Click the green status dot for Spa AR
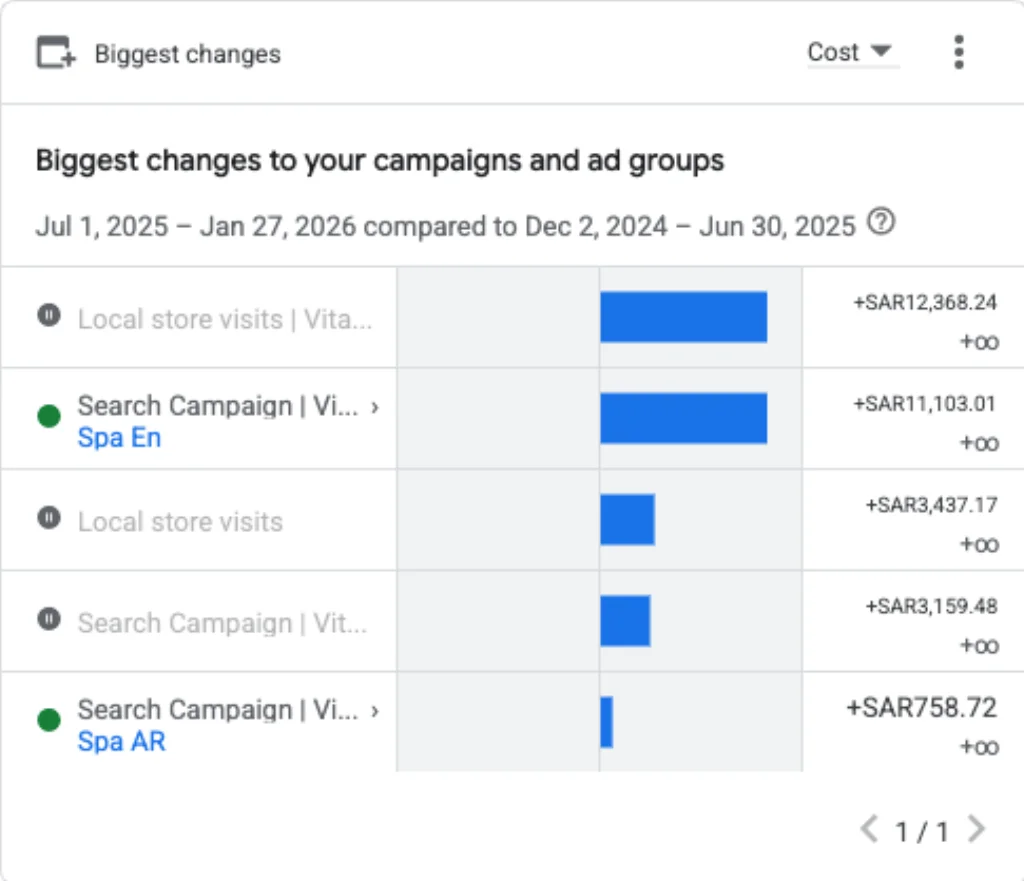The width and height of the screenshot is (1024, 881). 49,720
